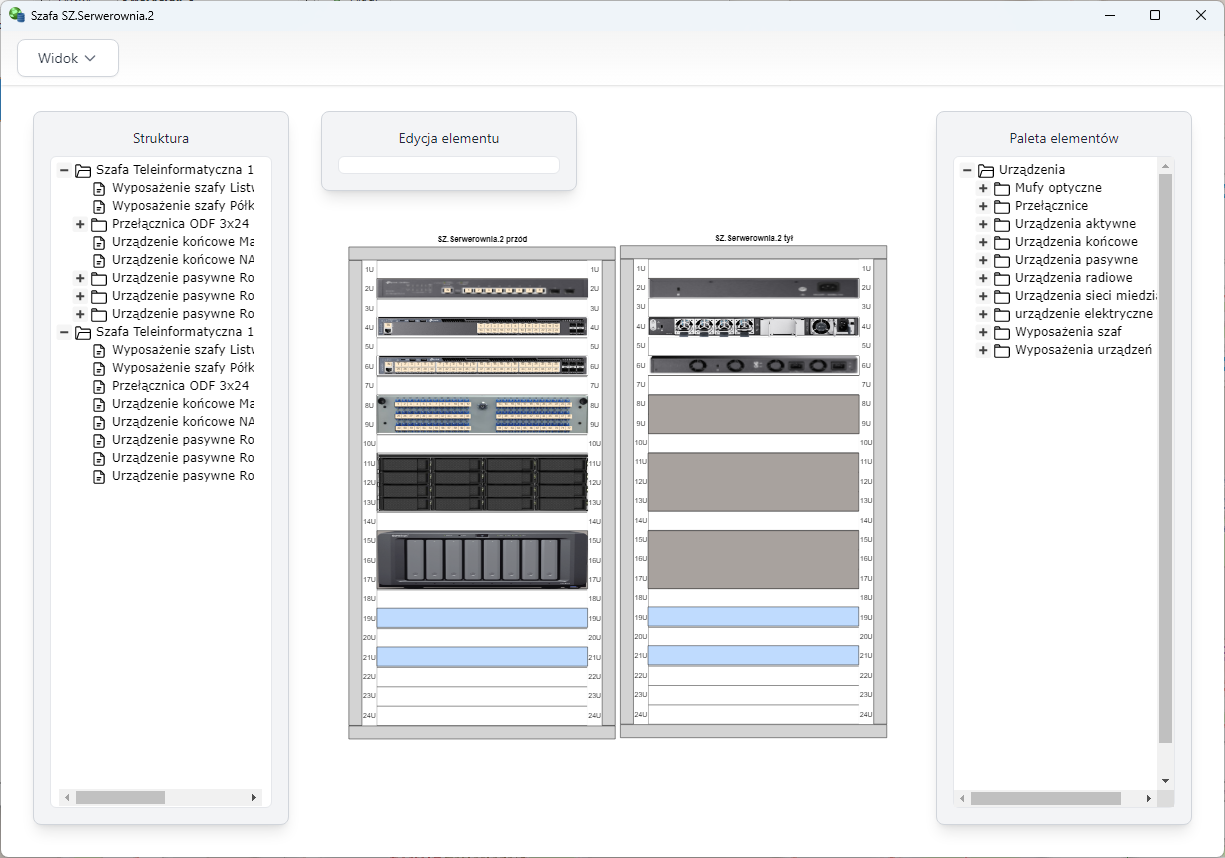1225x858 pixels.
Task: Click the Edycja elementu input field
Action: tap(449, 165)
